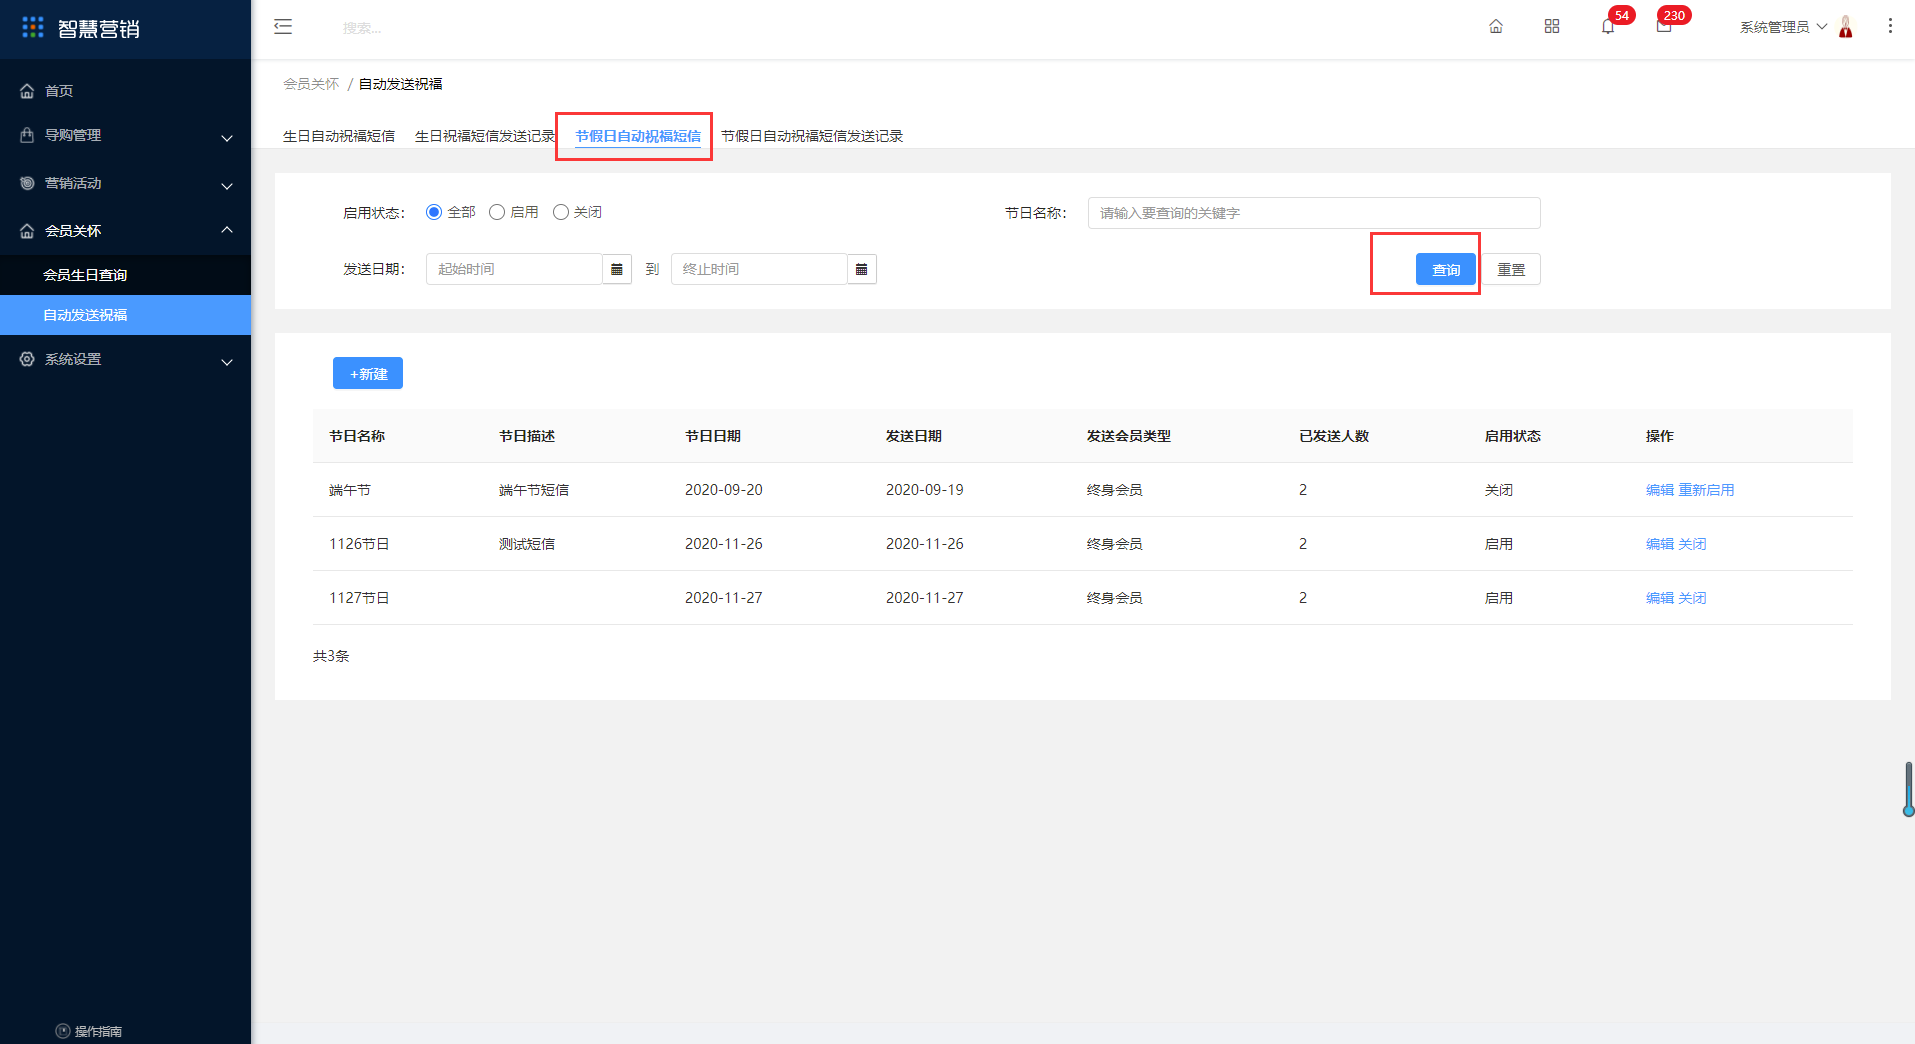Collapse the sidebar with the hamburger icon

point(283,27)
